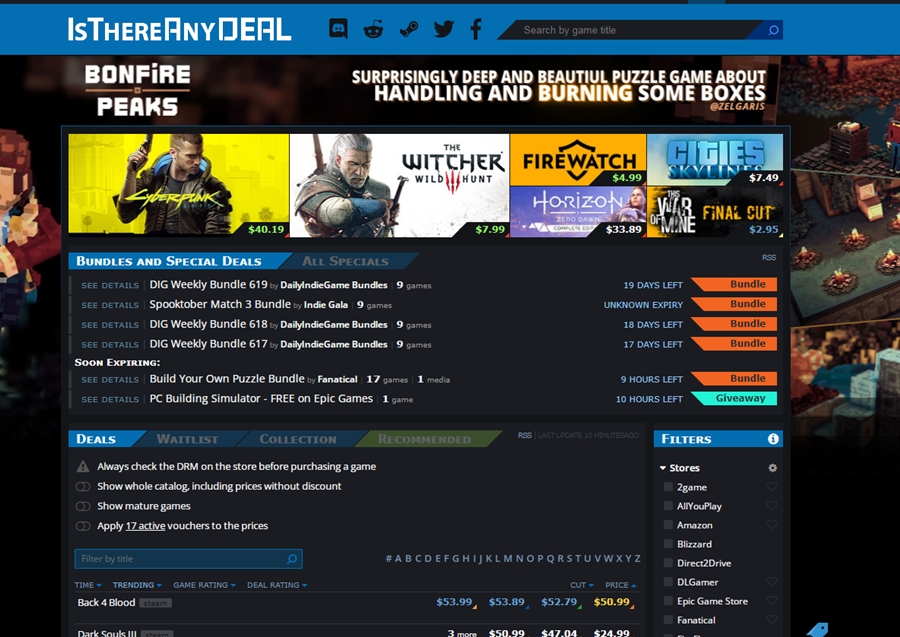The width and height of the screenshot is (900, 637).
Task: Switch to the Recommended tab
Action: click(424, 439)
